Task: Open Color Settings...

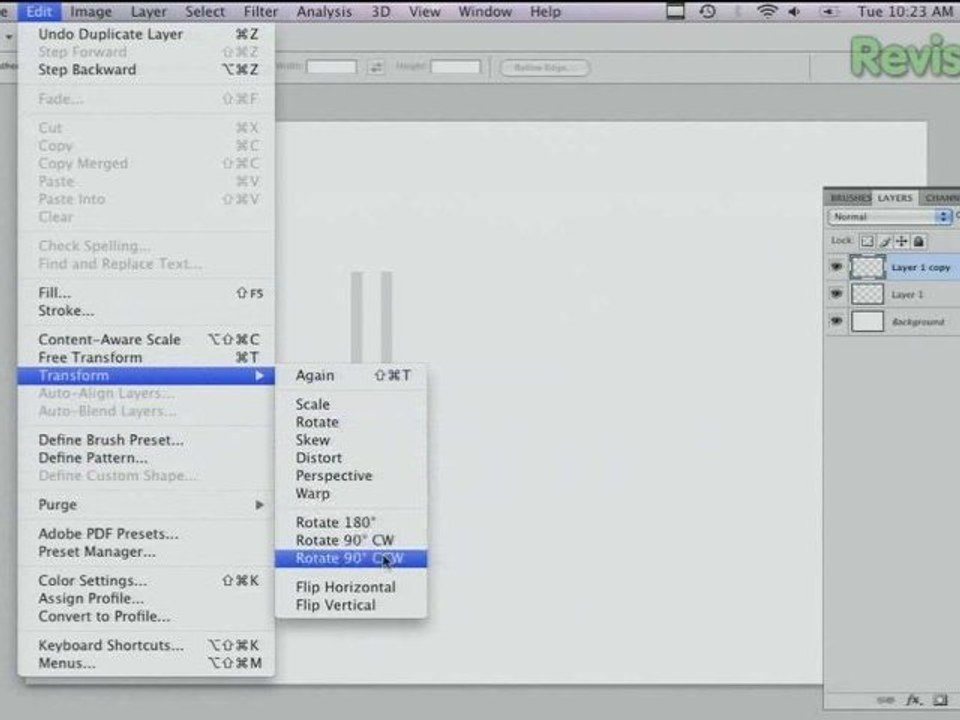Action: (146, 580)
